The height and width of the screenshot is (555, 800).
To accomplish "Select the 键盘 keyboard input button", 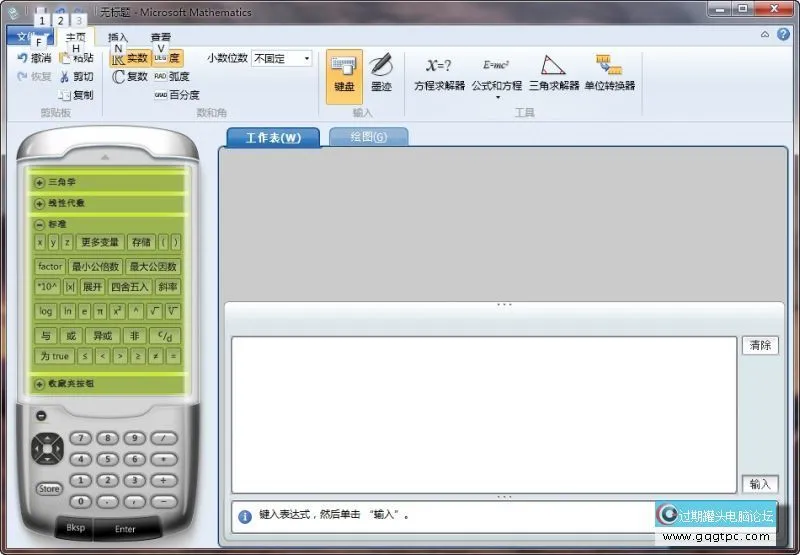I will point(343,73).
